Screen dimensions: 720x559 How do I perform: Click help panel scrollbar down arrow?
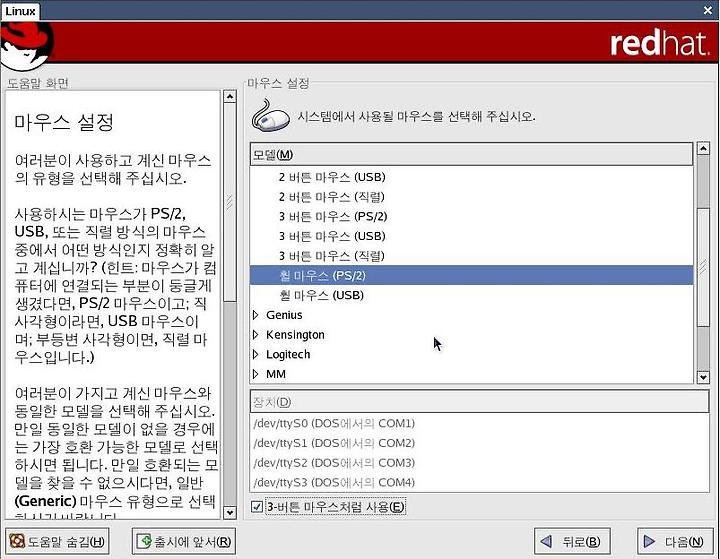click(x=230, y=513)
